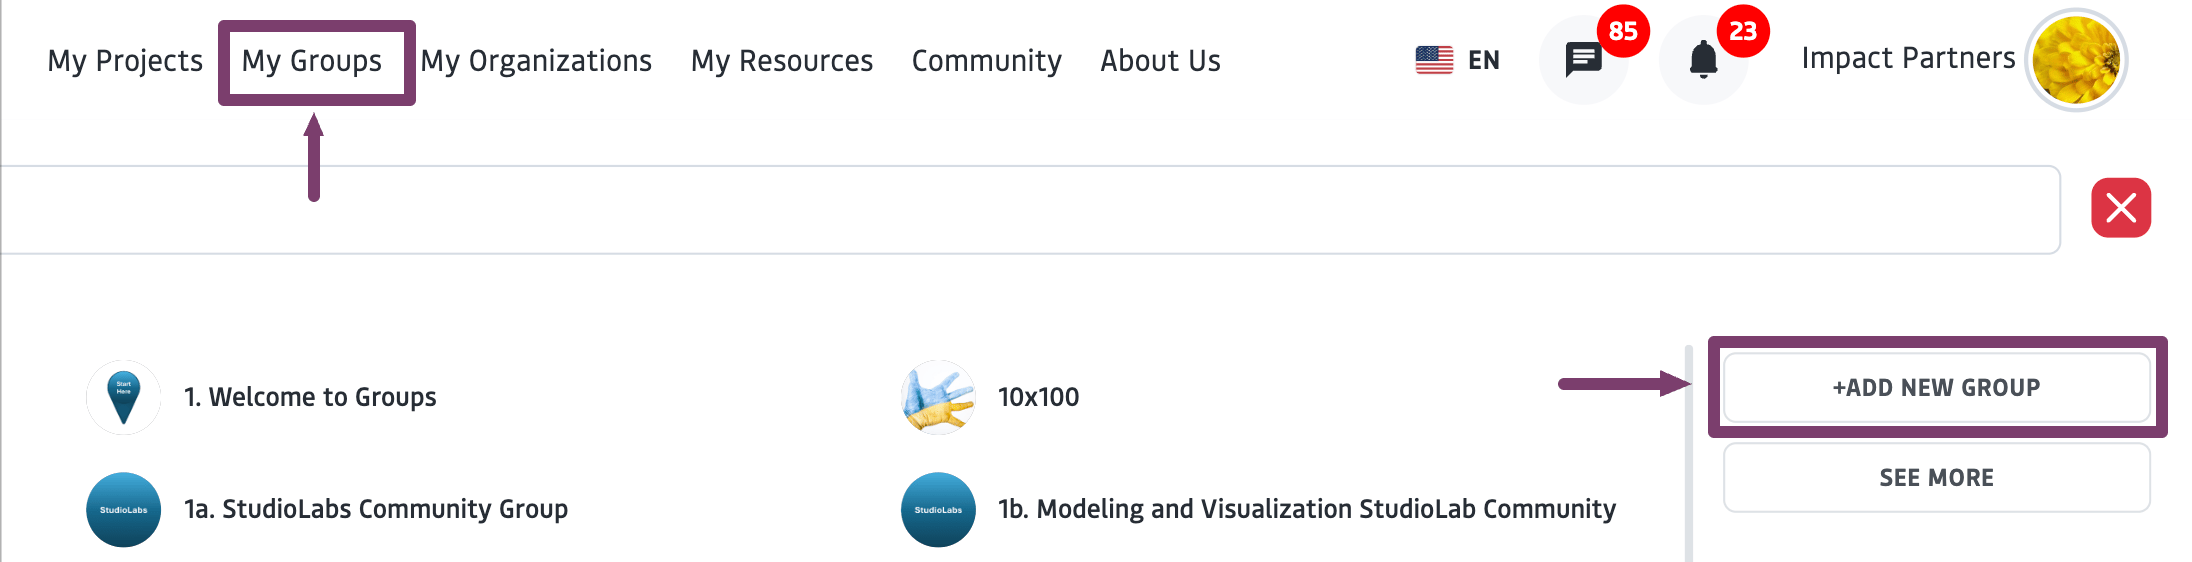Click the StudioLabs Community Group logo

click(124, 510)
